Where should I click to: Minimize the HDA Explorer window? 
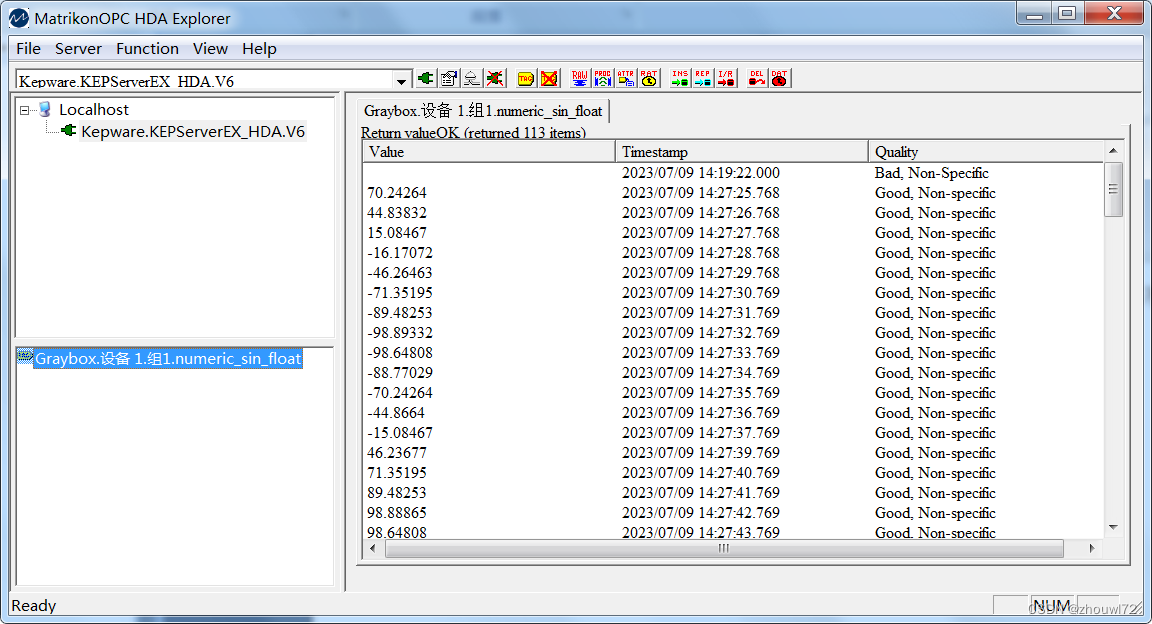1034,13
